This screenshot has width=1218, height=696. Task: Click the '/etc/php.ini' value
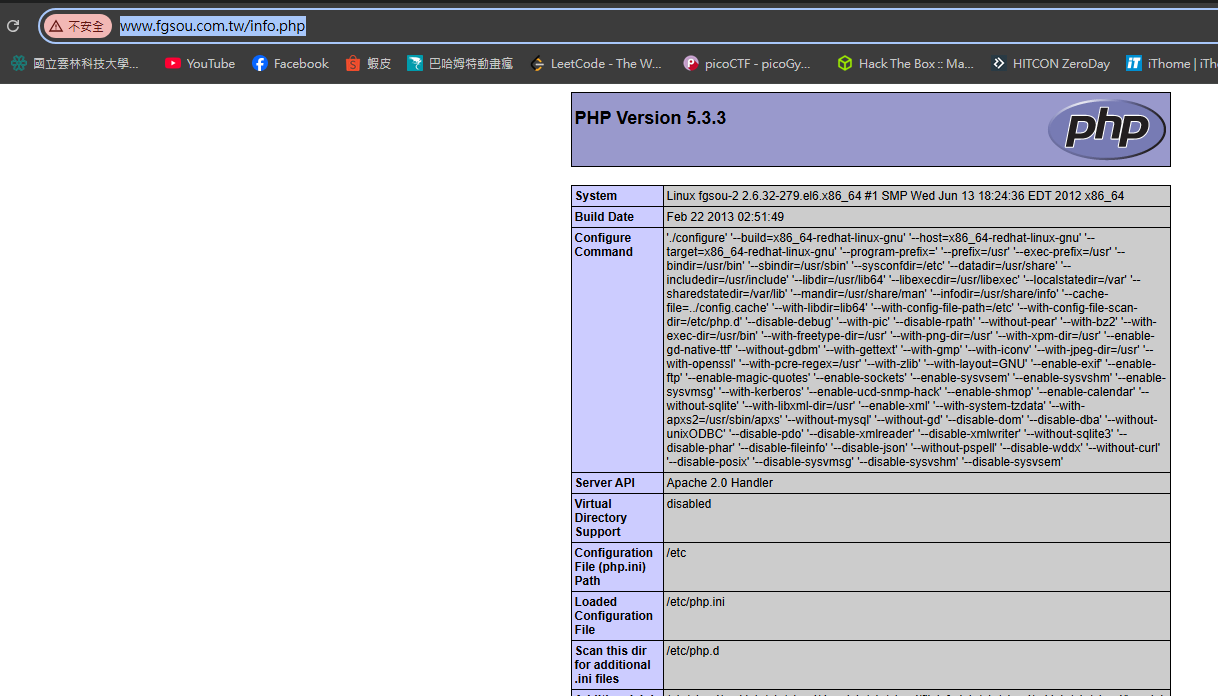696,602
